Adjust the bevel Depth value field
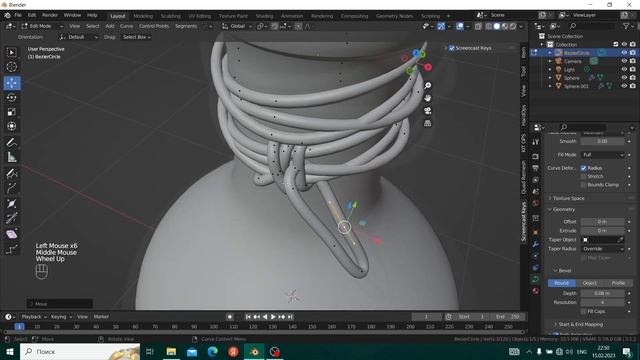This screenshot has height=360, width=640. tap(602, 293)
